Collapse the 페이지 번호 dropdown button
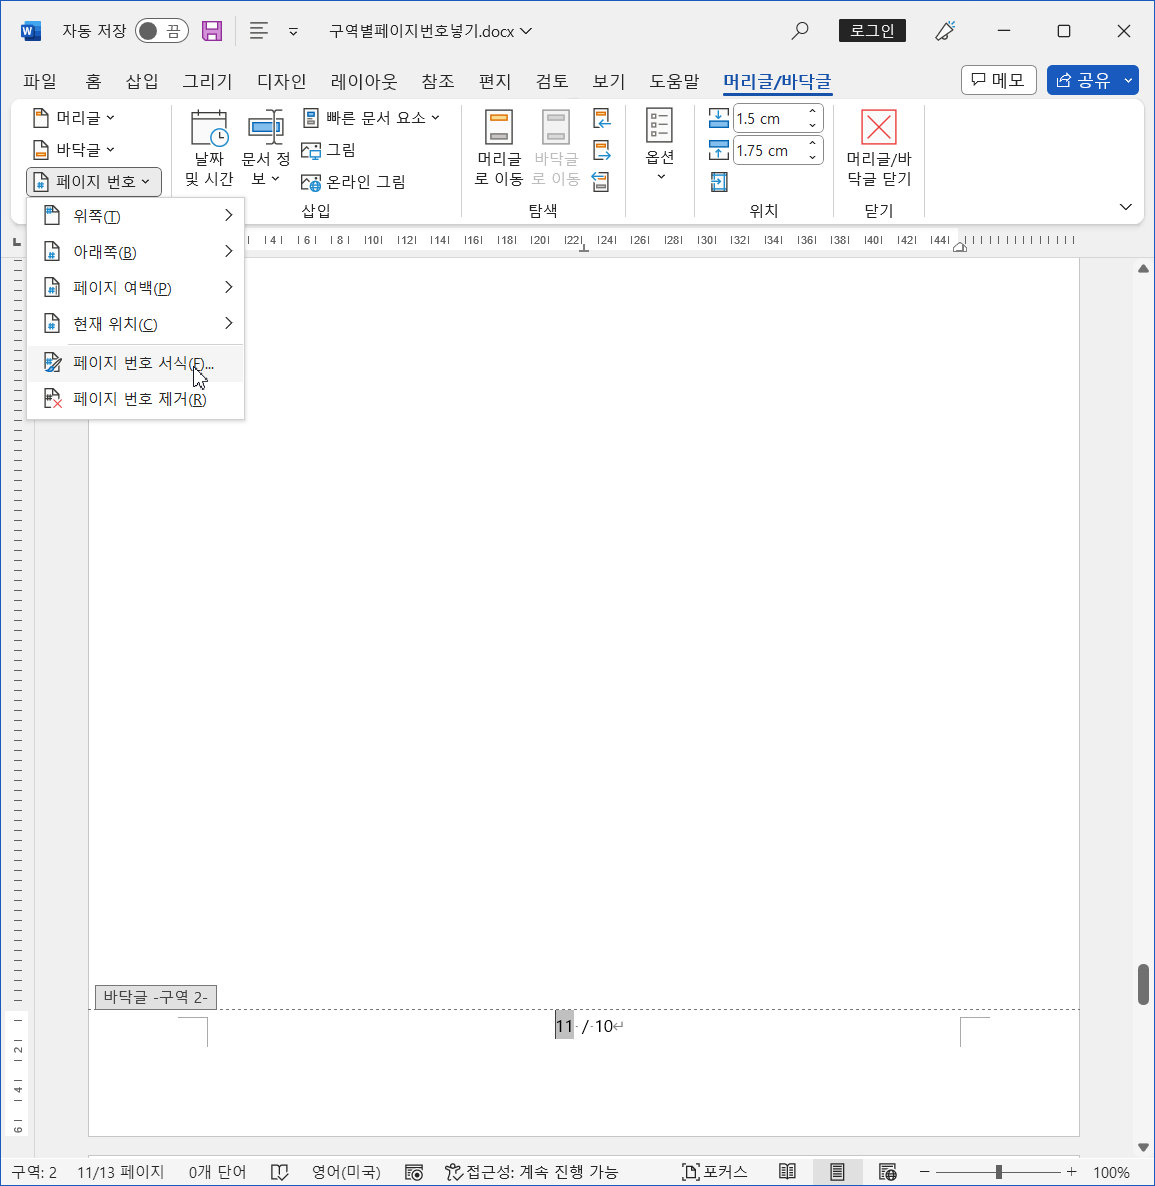 click(x=94, y=182)
